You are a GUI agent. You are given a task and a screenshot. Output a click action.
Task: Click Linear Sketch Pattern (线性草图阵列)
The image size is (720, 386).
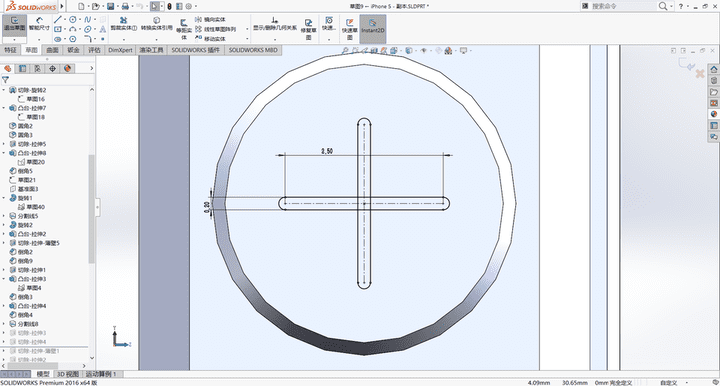pyautogui.click(x=215, y=29)
